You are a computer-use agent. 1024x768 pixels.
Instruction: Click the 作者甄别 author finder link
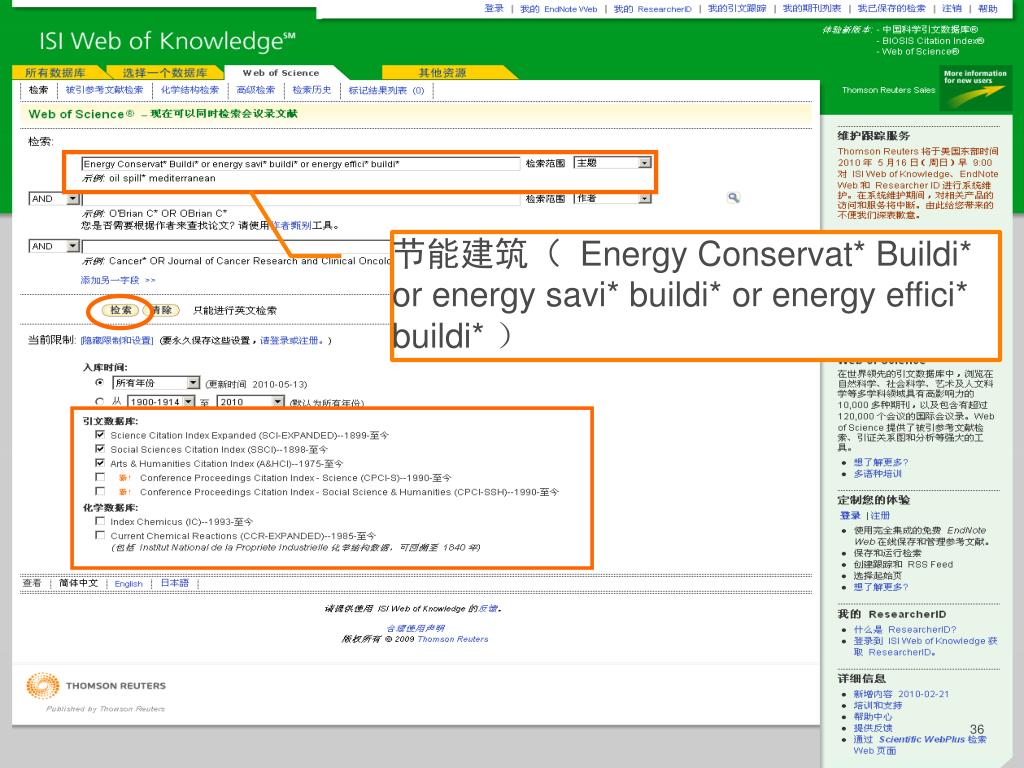tap(291, 225)
